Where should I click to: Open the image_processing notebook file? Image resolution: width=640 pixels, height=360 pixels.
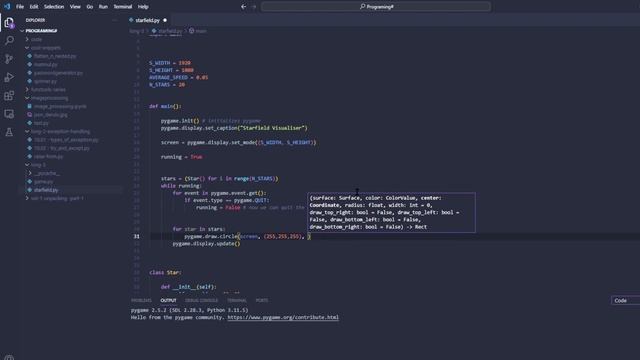click(x=60, y=107)
